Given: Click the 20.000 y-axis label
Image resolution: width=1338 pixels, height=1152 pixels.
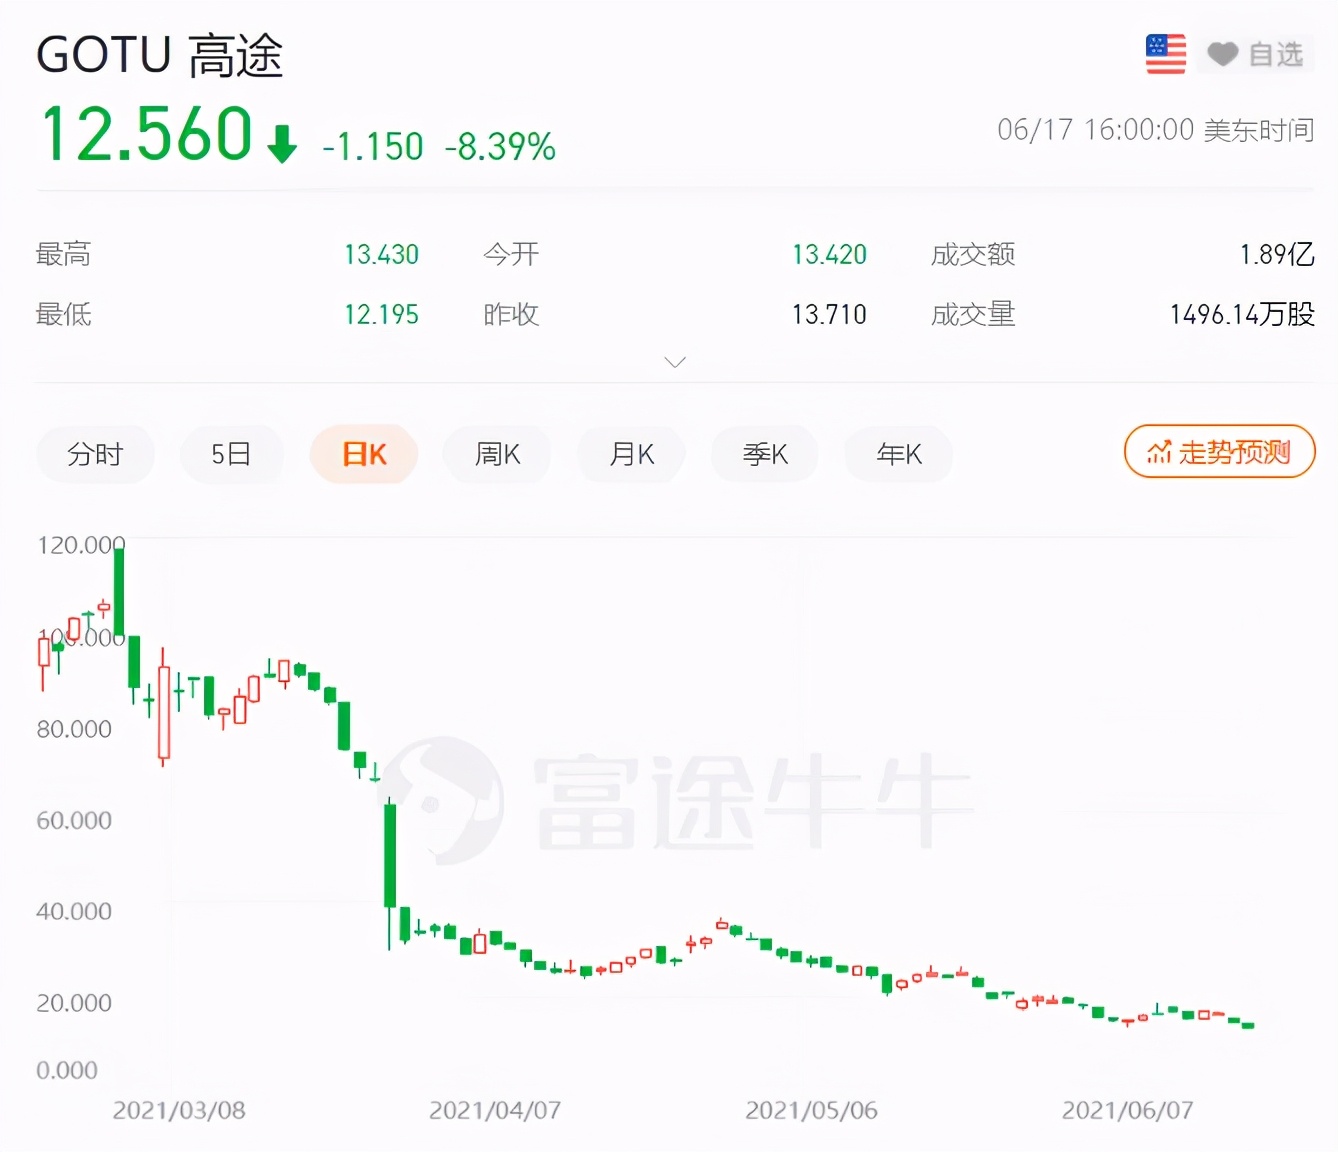Looking at the screenshot, I should (x=74, y=1003).
